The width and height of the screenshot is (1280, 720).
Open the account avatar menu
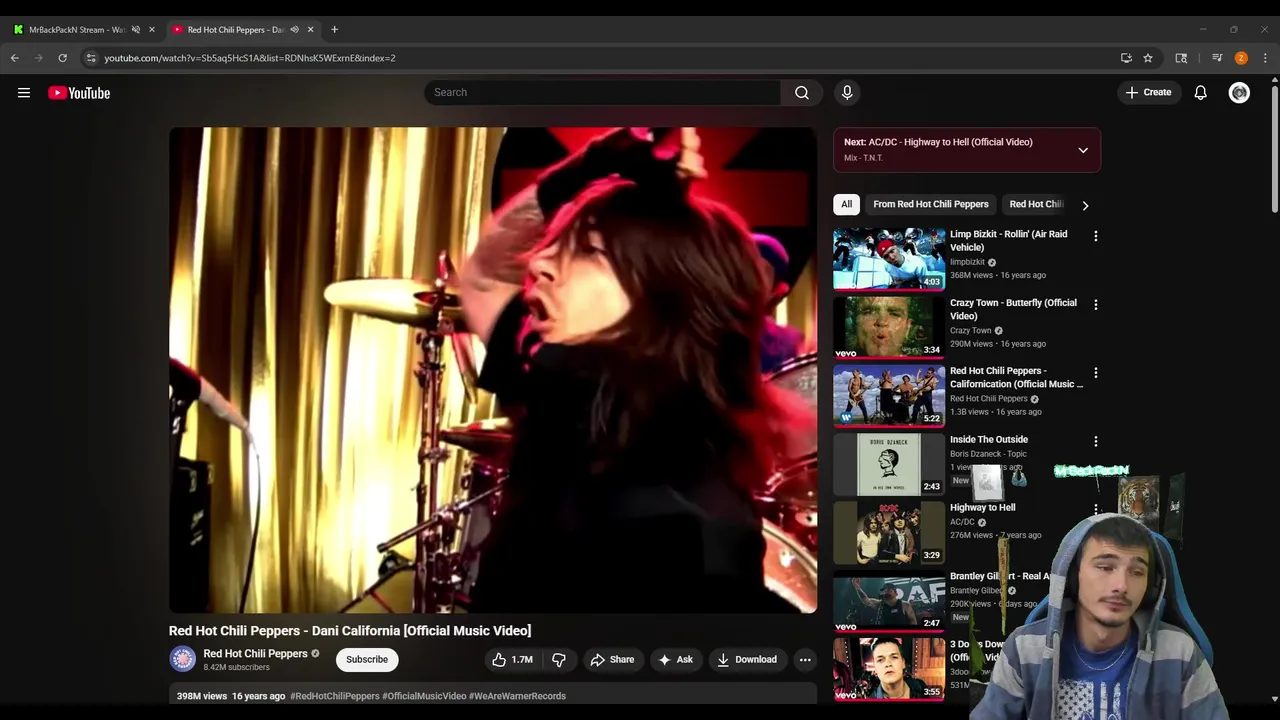tap(1239, 93)
